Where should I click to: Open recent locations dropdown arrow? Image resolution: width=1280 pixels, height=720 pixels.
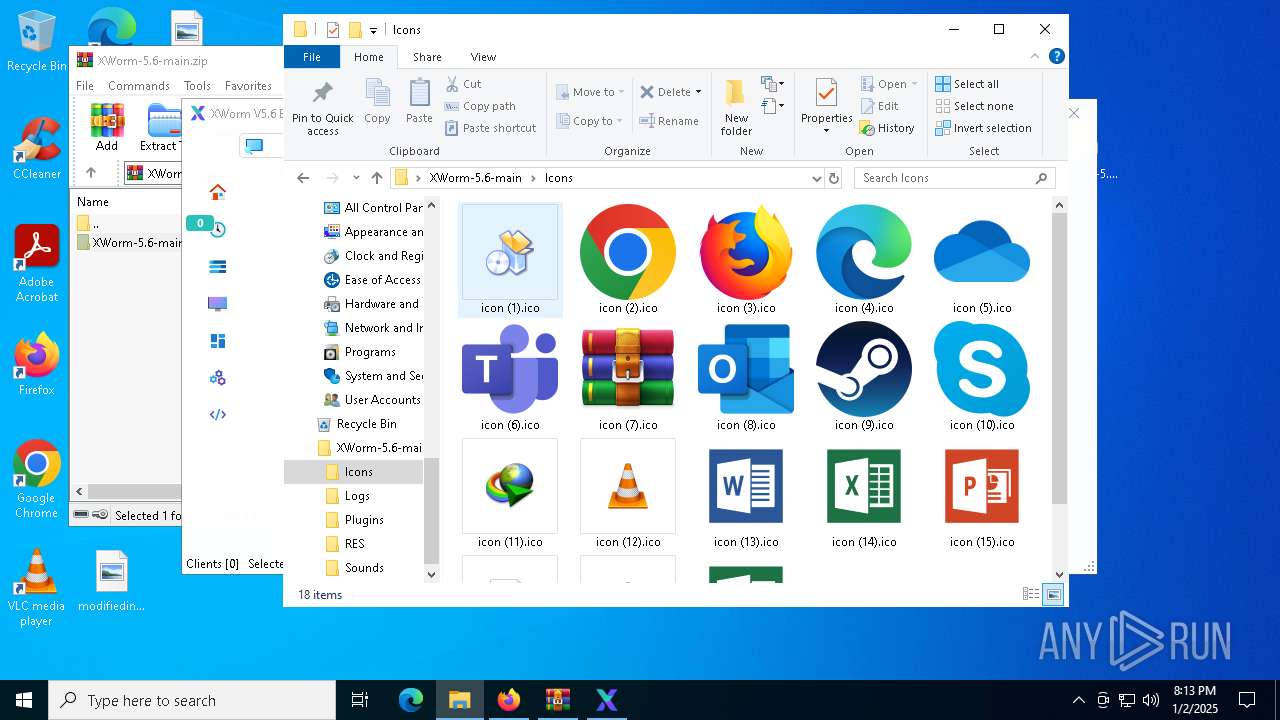click(356, 178)
